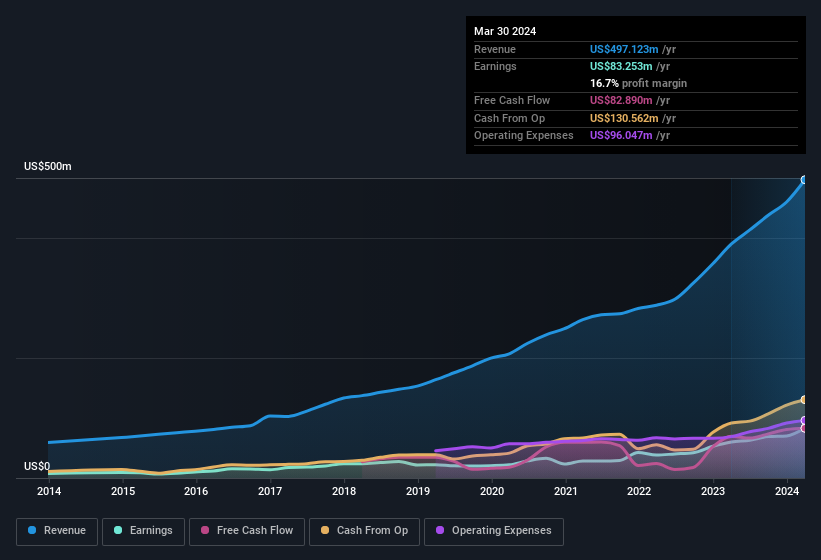The image size is (821, 560).
Task: Click the 16.7% profit margin text
Action: point(638,83)
